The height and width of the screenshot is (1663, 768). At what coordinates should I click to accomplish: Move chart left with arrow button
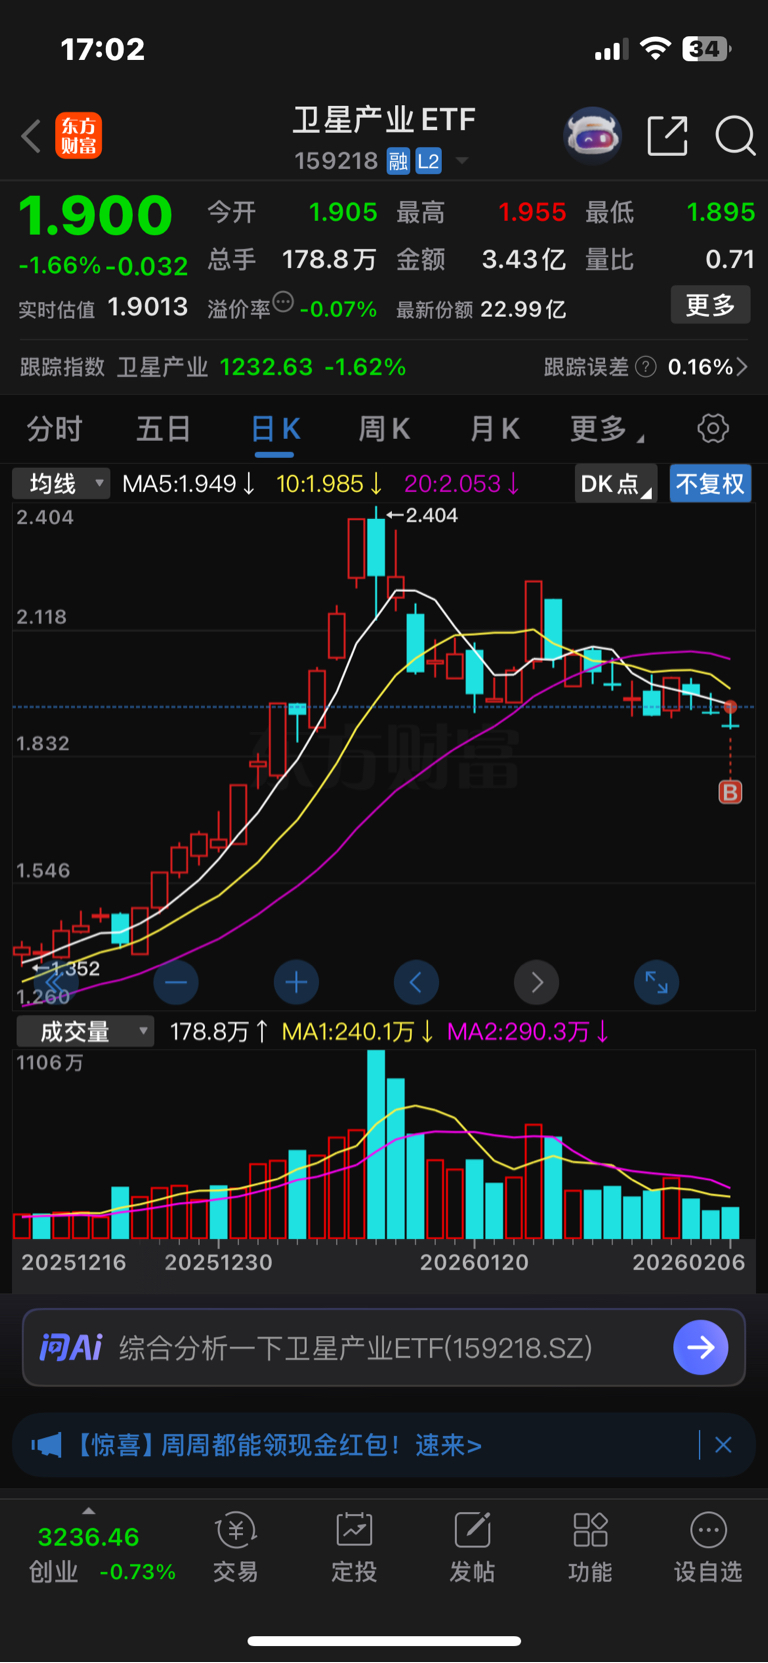click(x=416, y=983)
